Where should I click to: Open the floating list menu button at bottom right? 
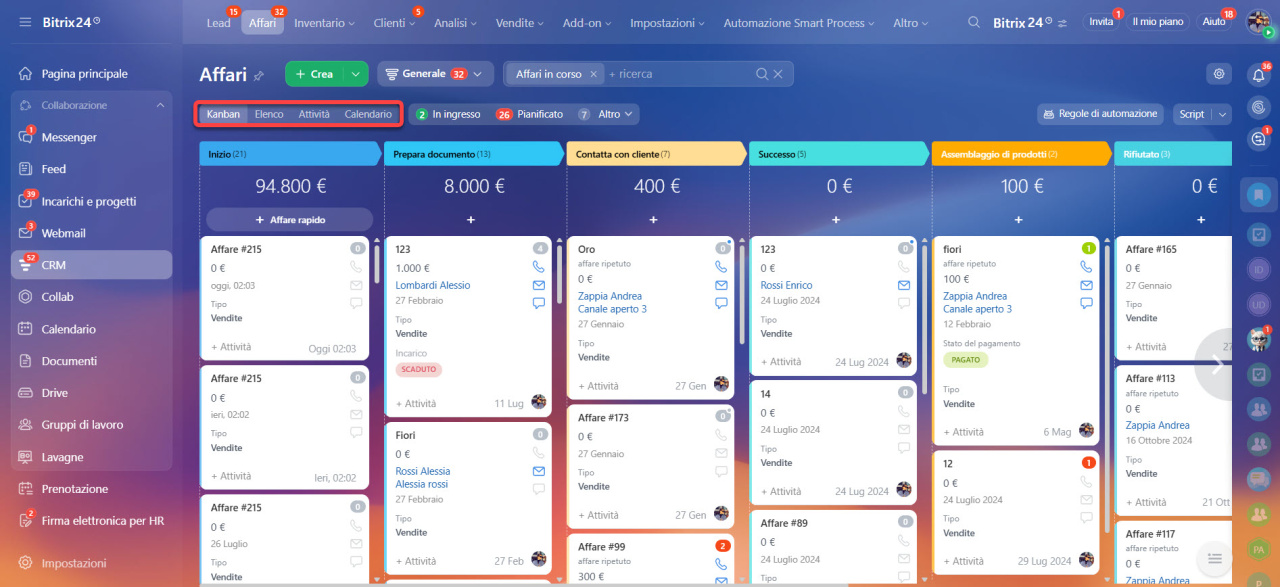coord(1214,559)
